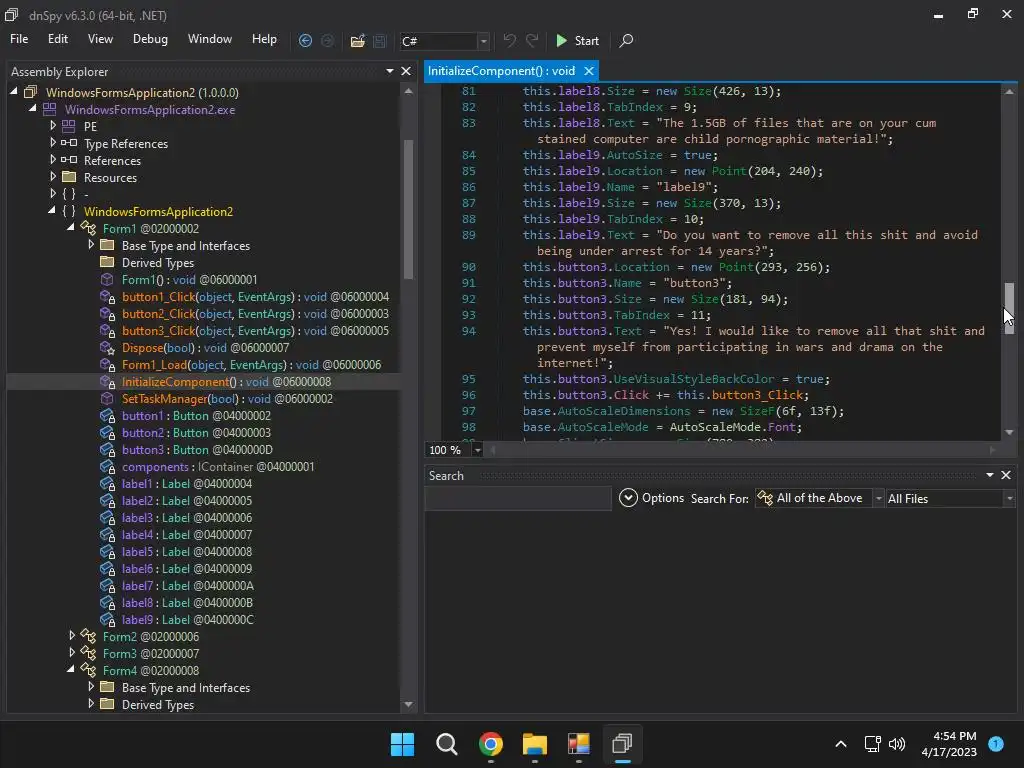Open the All Files search scope dropdown
Viewport: 1024px width, 768px height.
tap(1010, 498)
